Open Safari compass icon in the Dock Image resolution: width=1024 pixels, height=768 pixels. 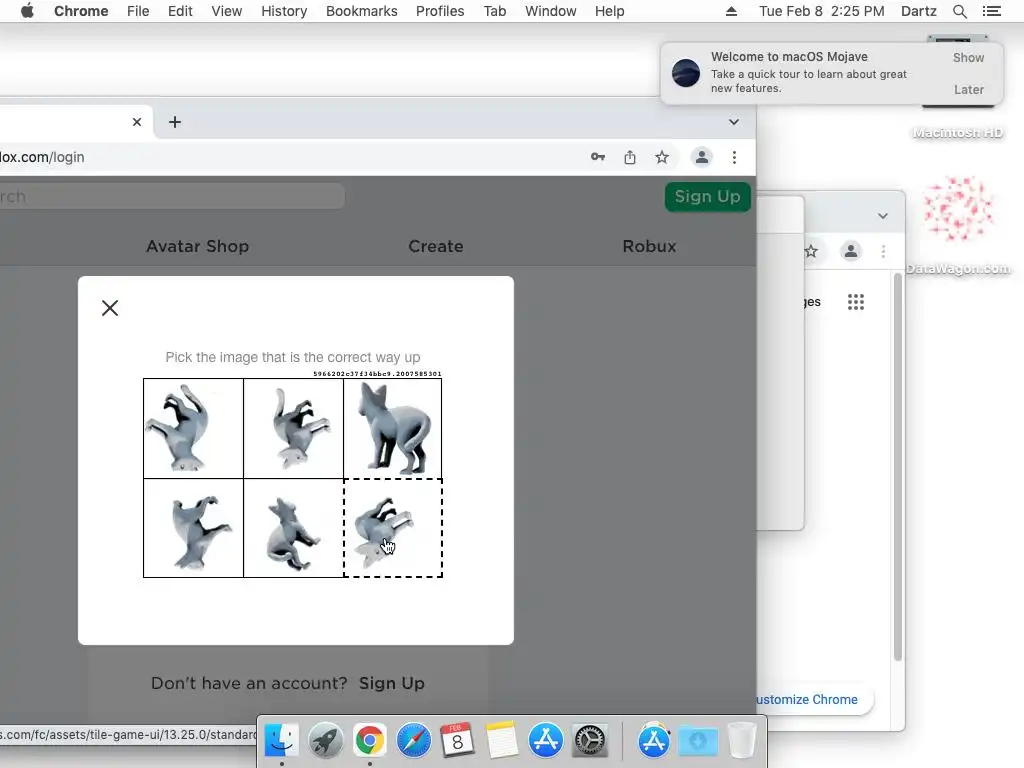click(x=413, y=741)
